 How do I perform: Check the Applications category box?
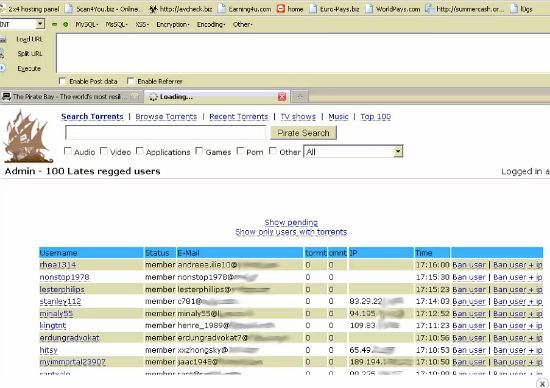point(139,151)
